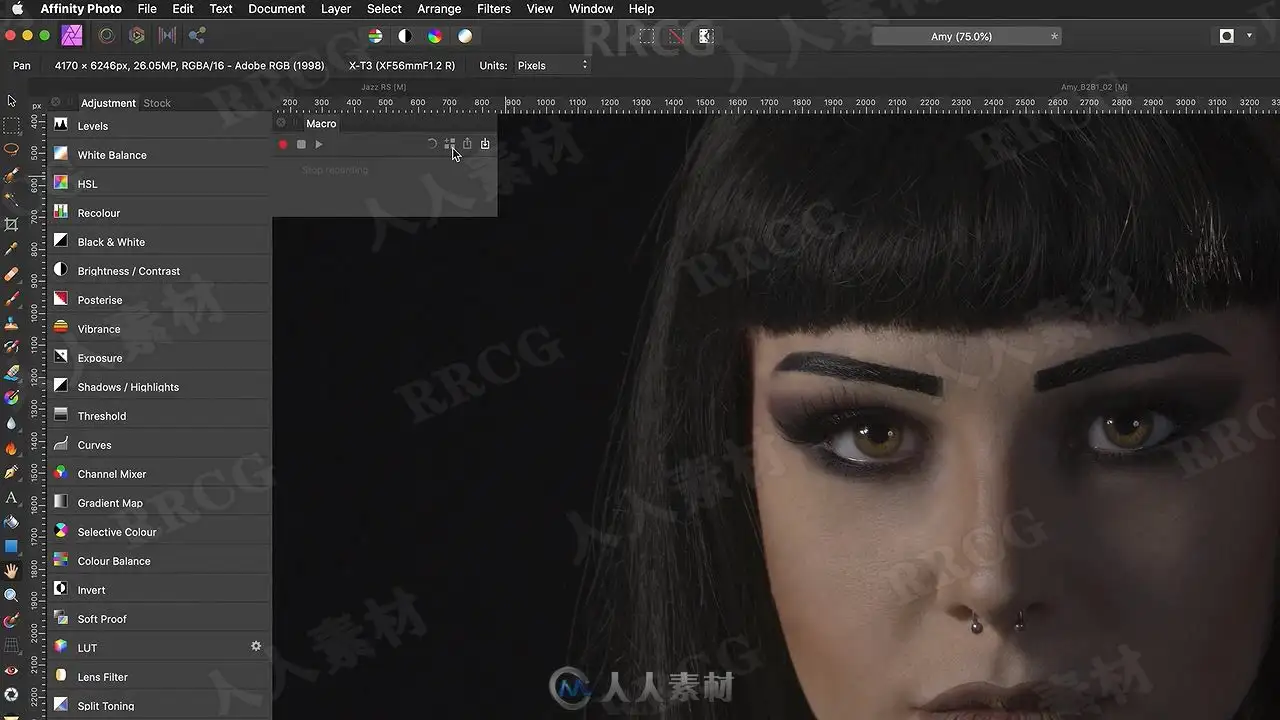
Task: Open the Affinity Photo application menu
Action: 81,9
